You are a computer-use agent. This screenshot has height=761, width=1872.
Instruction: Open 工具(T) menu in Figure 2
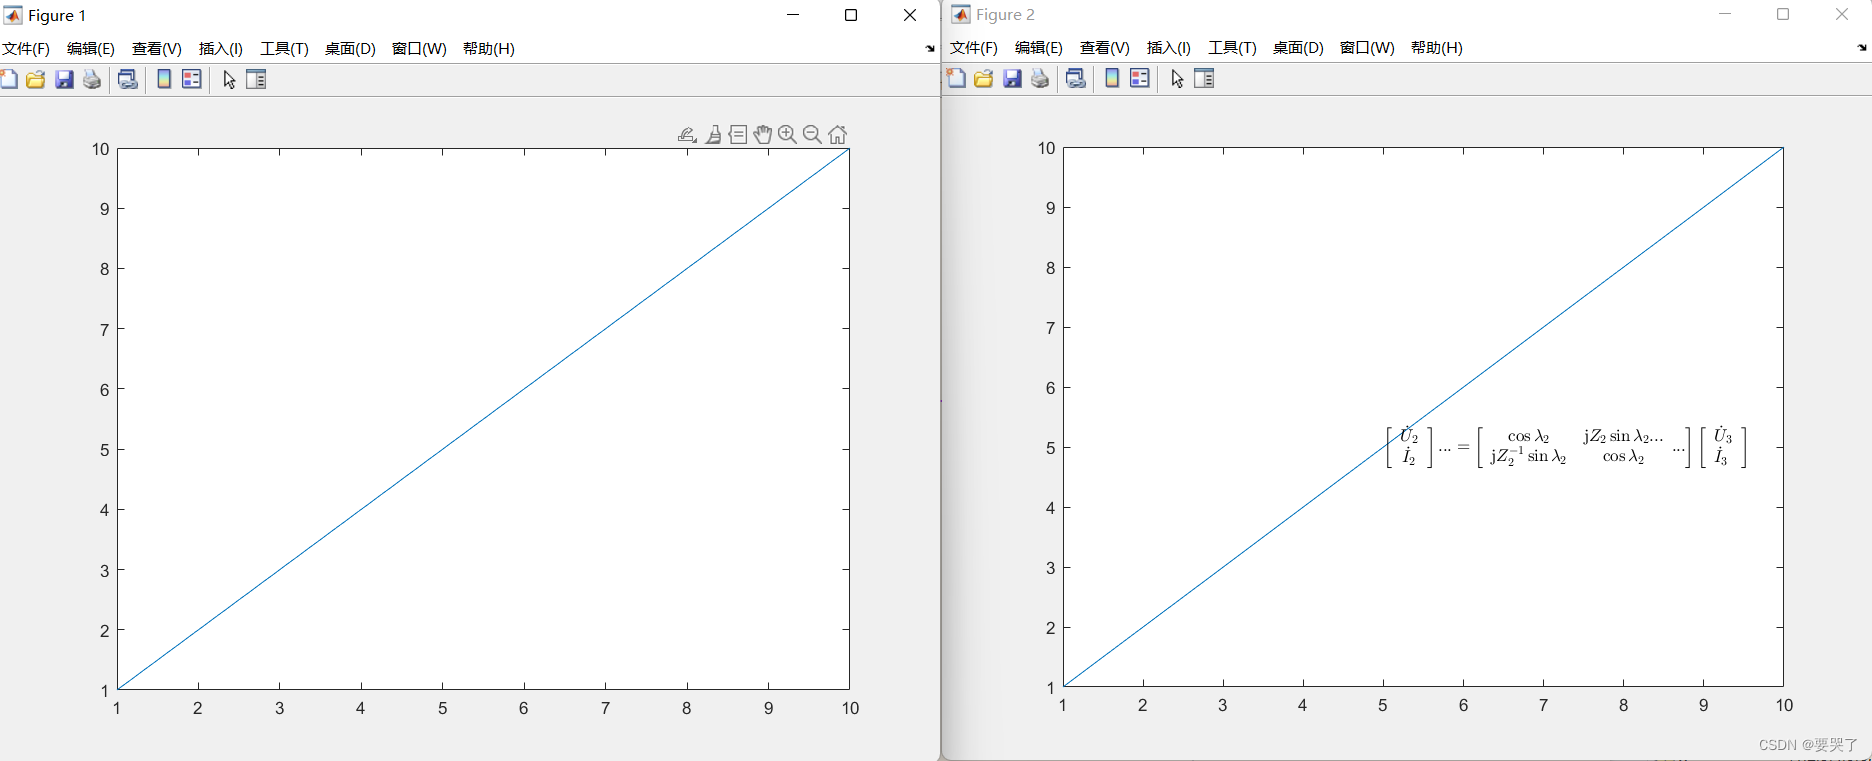tap(1232, 48)
